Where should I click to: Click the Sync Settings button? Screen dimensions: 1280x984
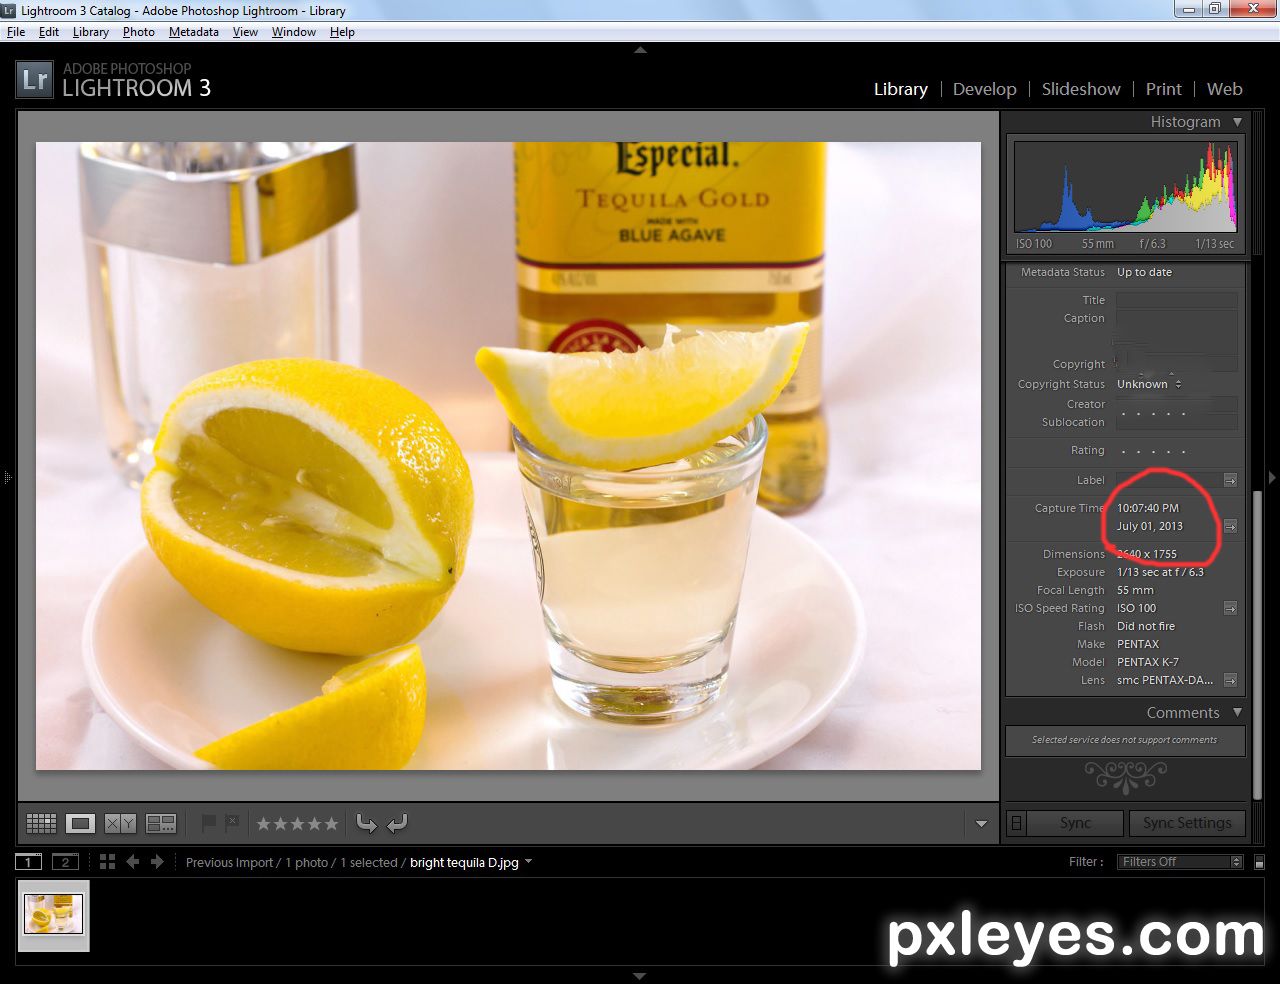(x=1187, y=823)
